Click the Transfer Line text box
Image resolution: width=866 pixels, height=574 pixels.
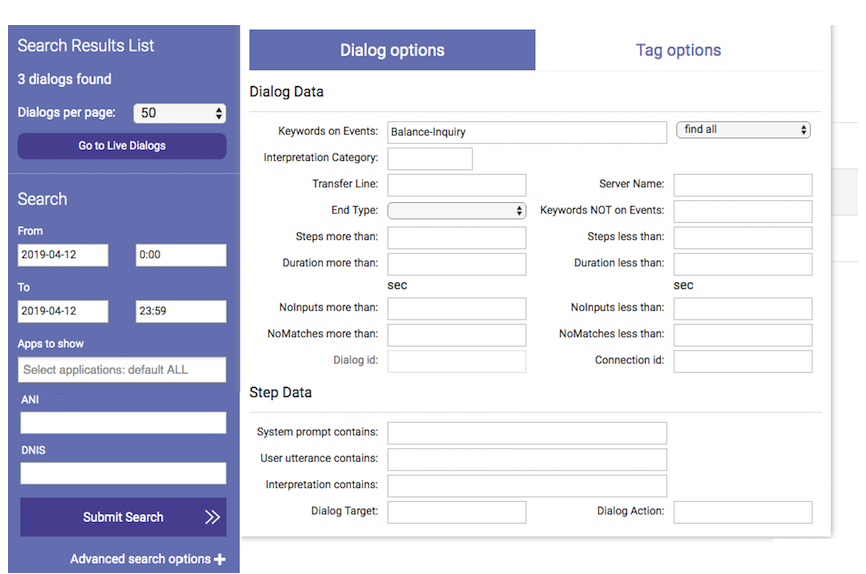coord(456,185)
